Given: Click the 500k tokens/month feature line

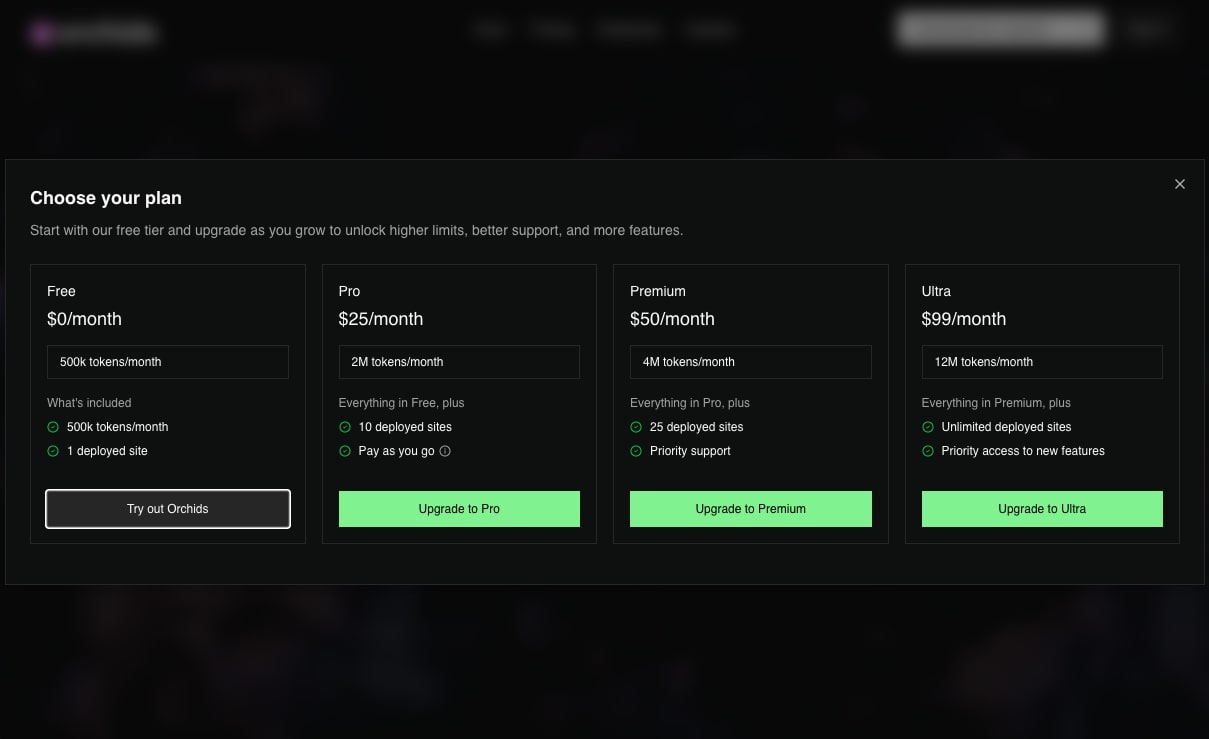Looking at the screenshot, I should pos(118,427).
